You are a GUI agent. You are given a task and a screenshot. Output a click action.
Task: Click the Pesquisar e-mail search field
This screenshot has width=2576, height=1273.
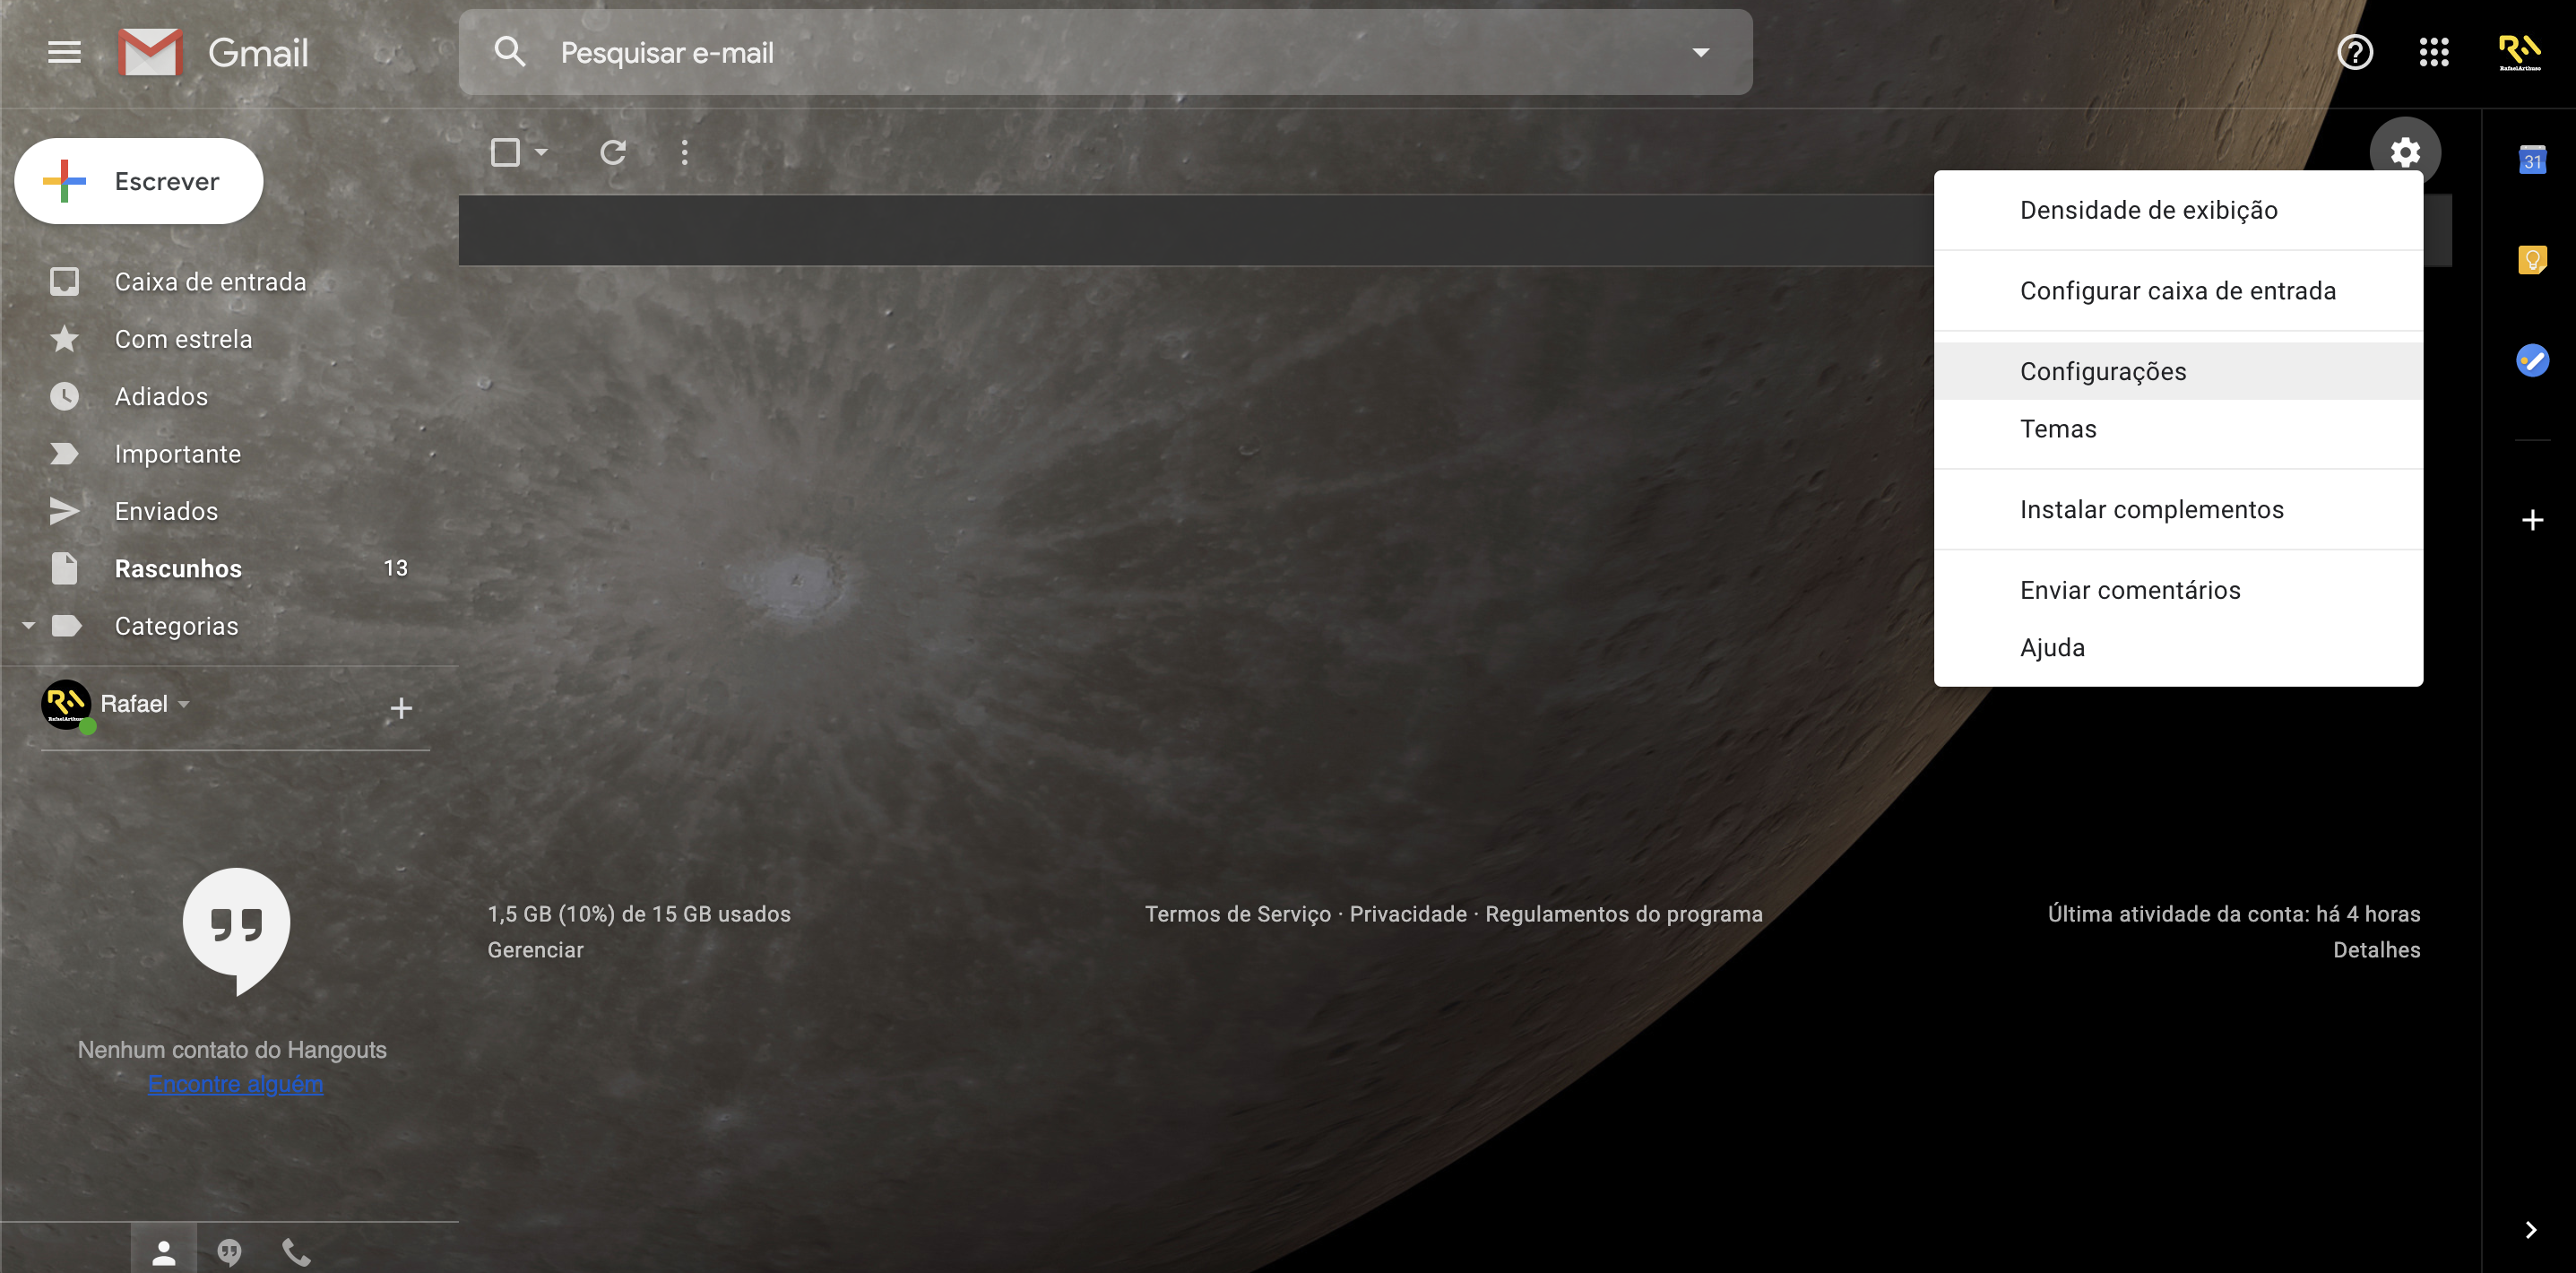[1100, 52]
